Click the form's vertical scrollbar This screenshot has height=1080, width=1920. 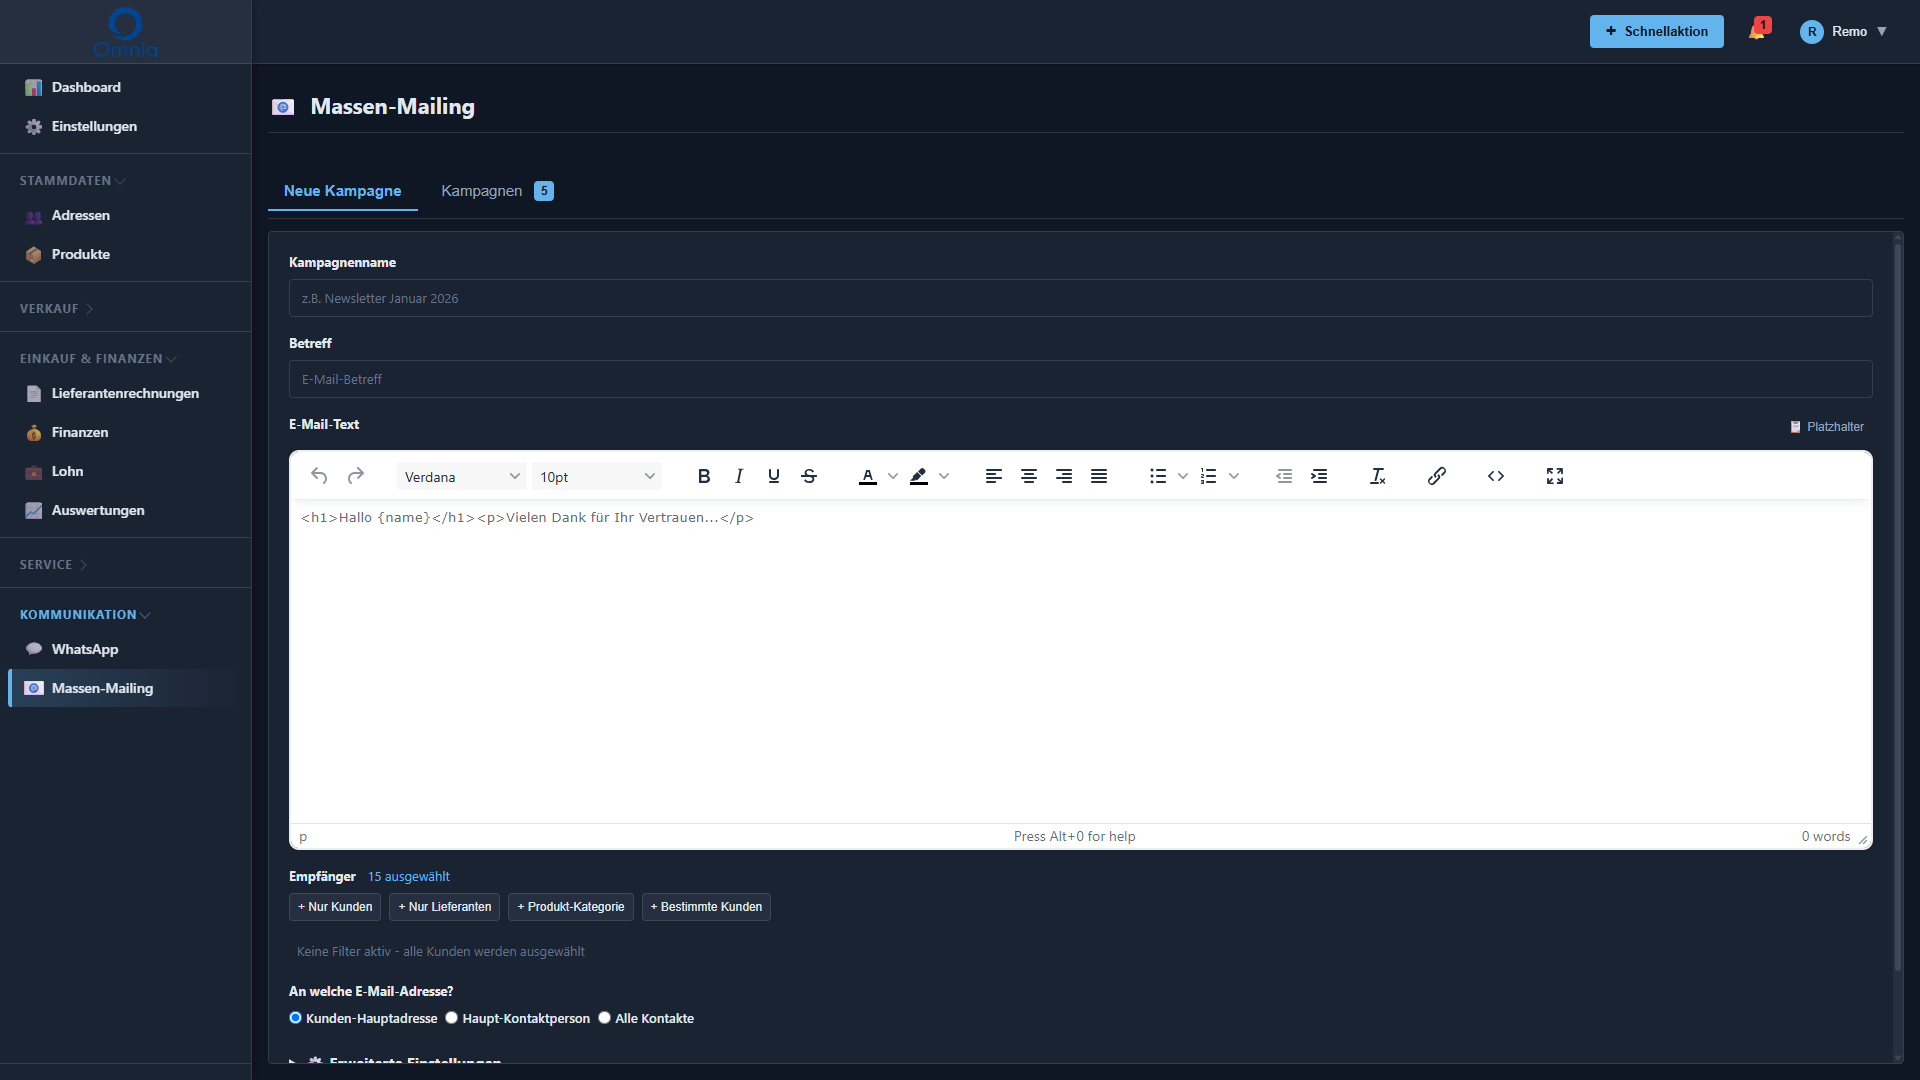coord(1898,606)
